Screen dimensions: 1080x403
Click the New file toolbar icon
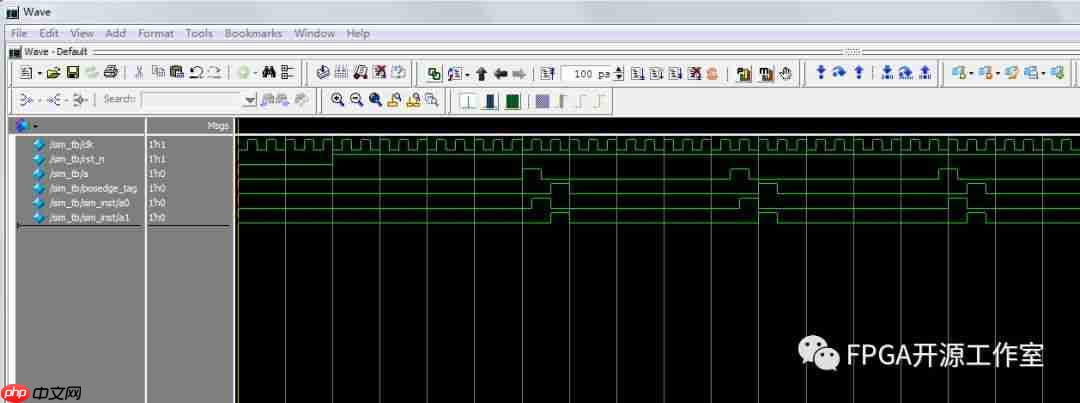point(25,72)
